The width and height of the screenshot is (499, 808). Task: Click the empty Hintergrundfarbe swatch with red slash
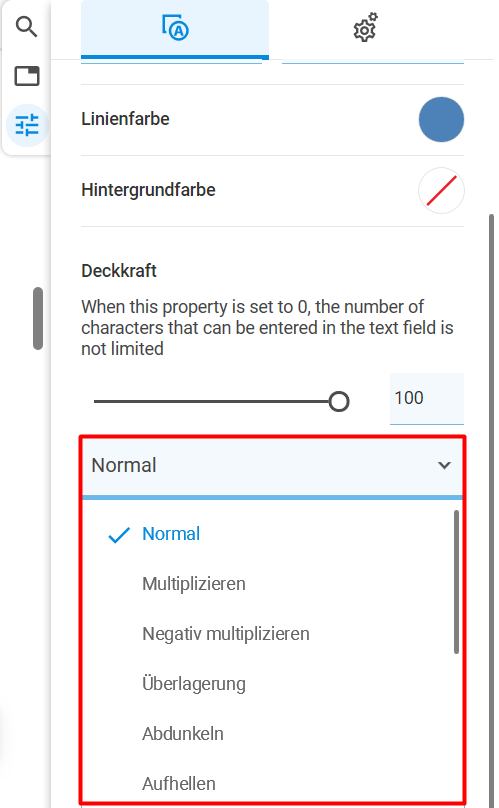point(441,190)
